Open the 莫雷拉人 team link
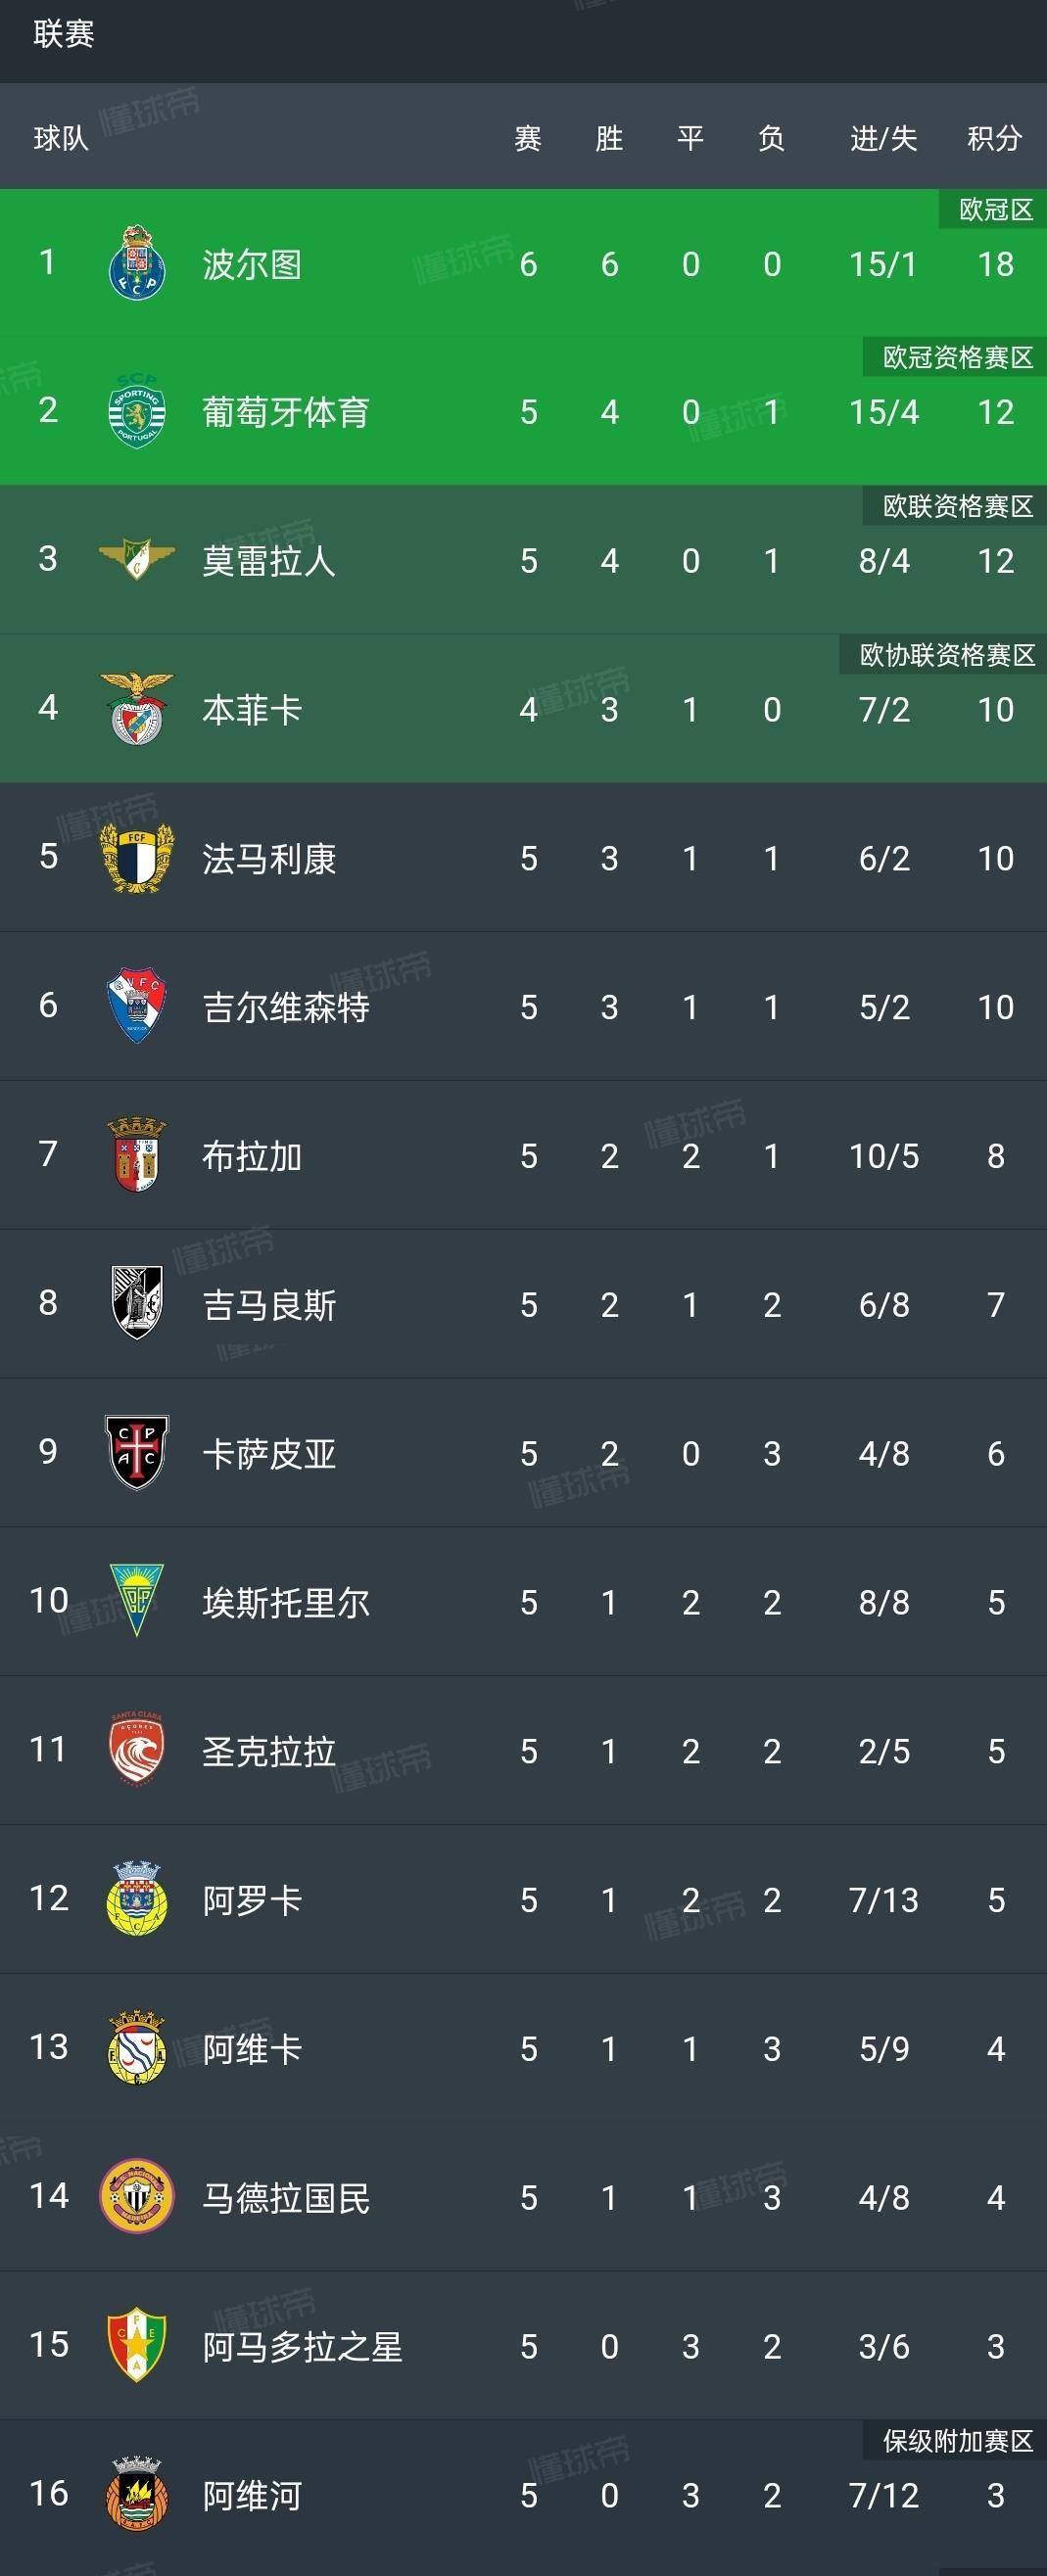This screenshot has height=2576, width=1047. pos(268,561)
